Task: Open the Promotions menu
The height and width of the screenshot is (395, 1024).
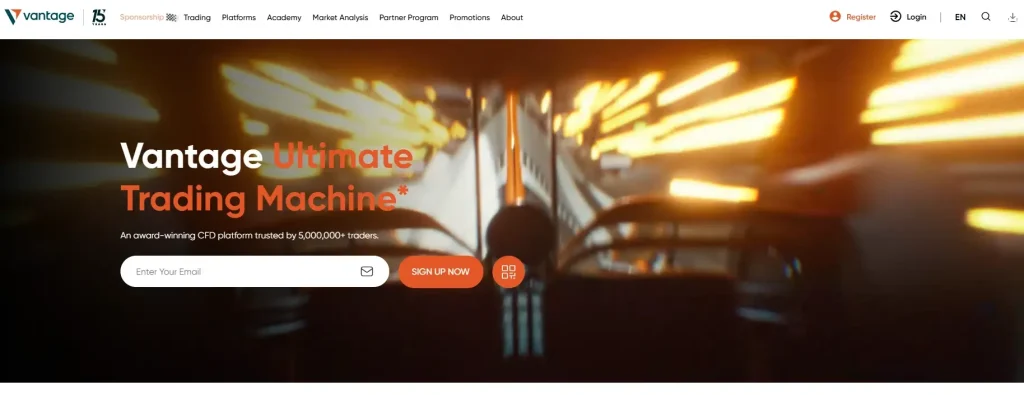Action: [x=470, y=18]
